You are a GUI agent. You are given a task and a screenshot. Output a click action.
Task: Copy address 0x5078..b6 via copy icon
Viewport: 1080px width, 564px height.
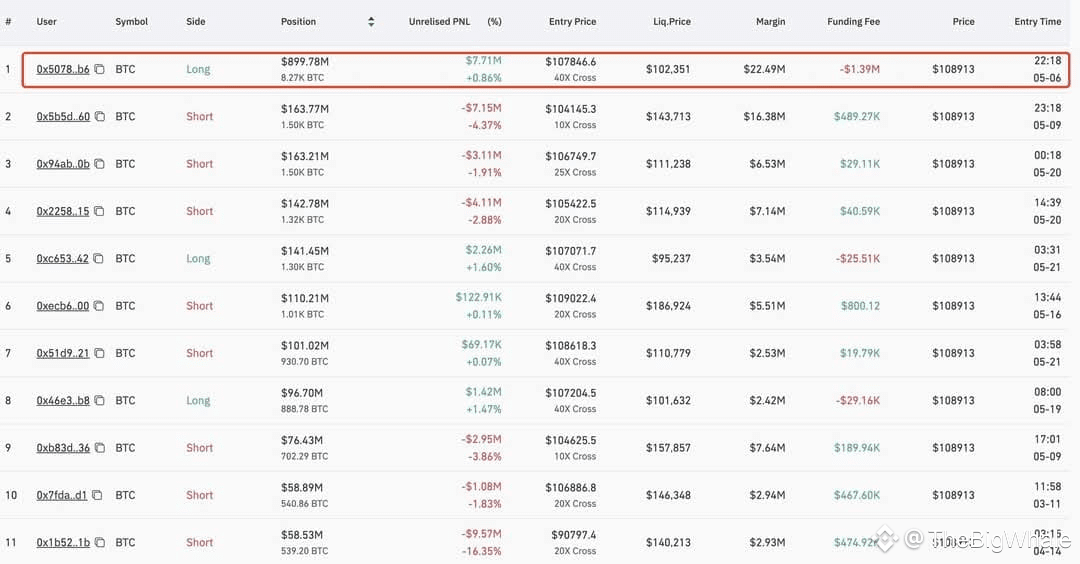tap(99, 69)
